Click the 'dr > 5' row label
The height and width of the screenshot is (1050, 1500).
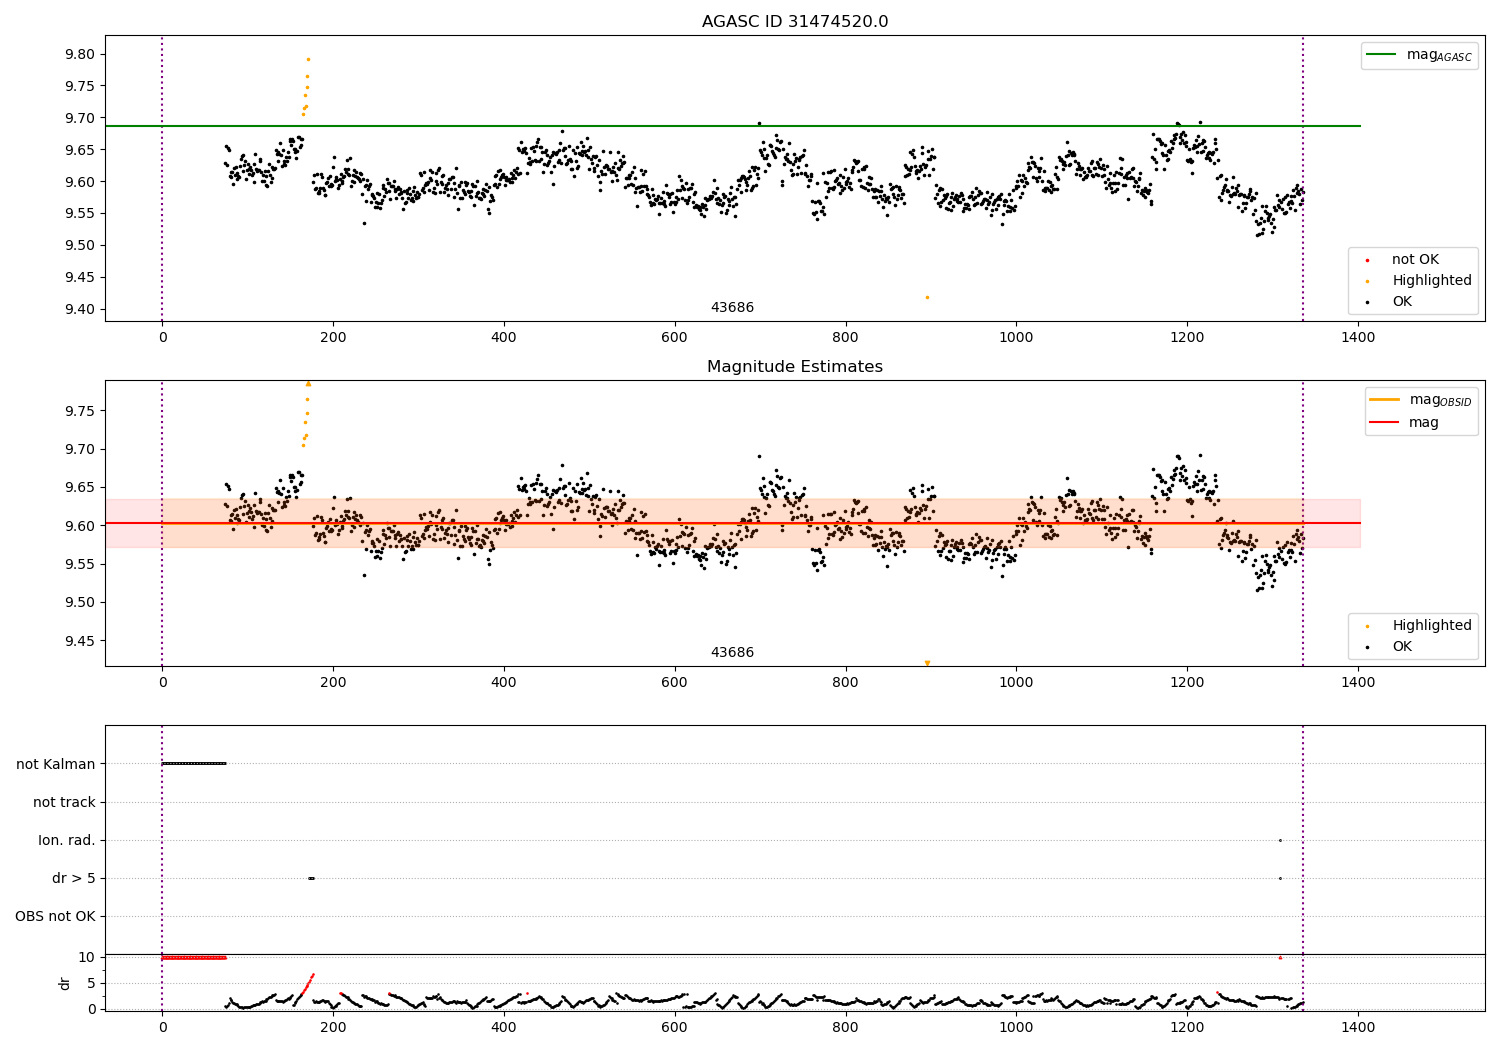(74, 878)
